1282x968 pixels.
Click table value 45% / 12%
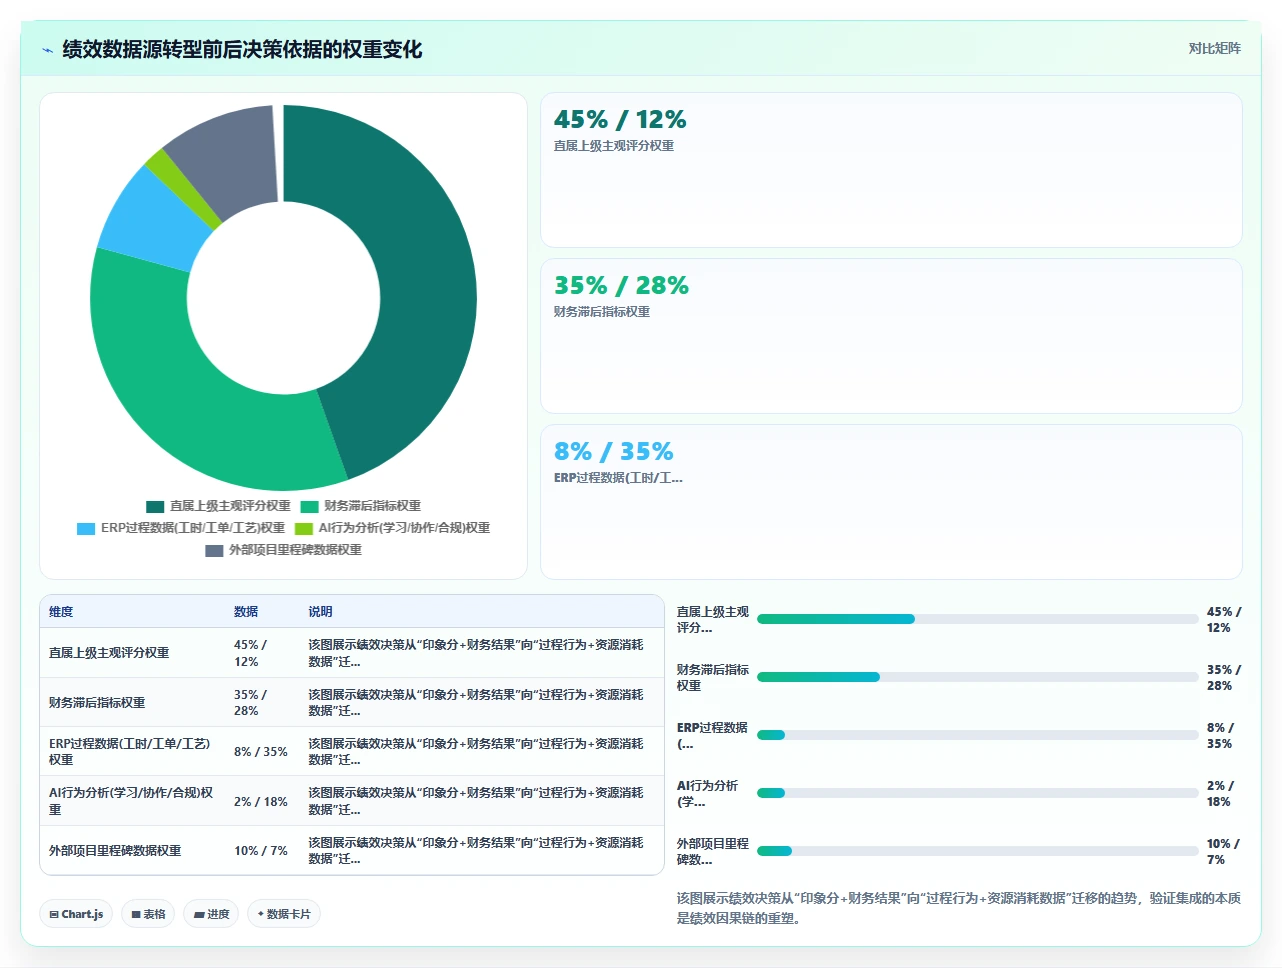tap(250, 653)
